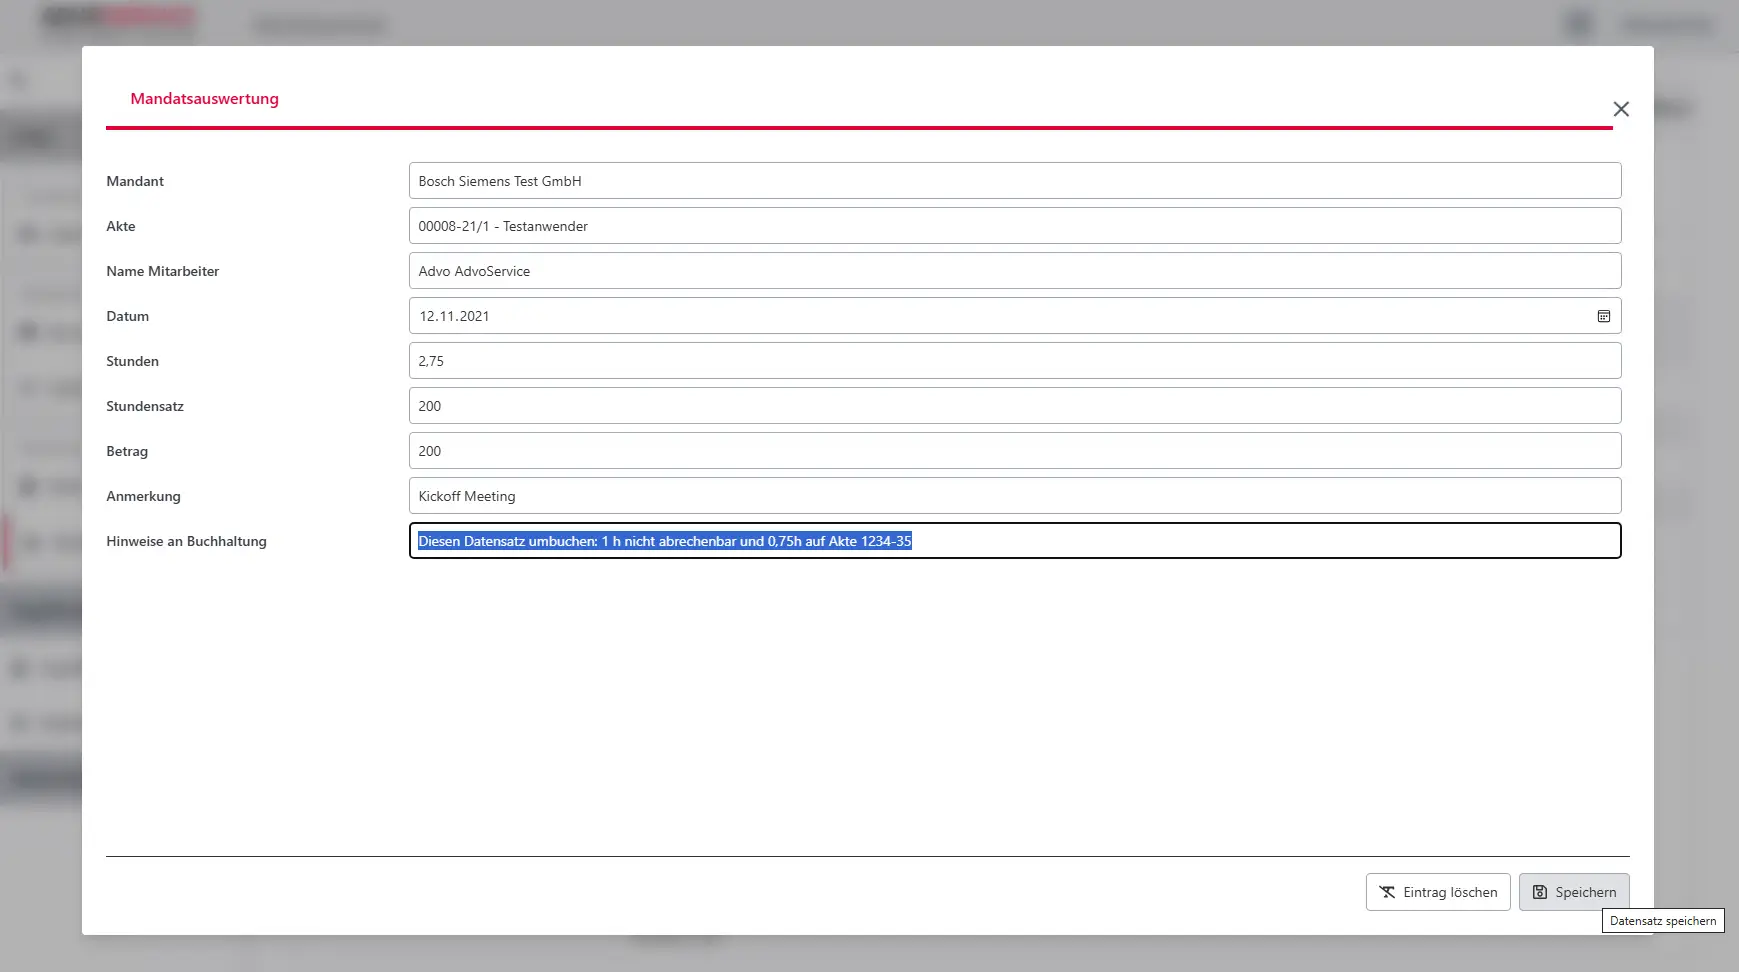Select the Name Mitarbeiter input field
This screenshot has width=1739, height=972.
pos(1014,271)
